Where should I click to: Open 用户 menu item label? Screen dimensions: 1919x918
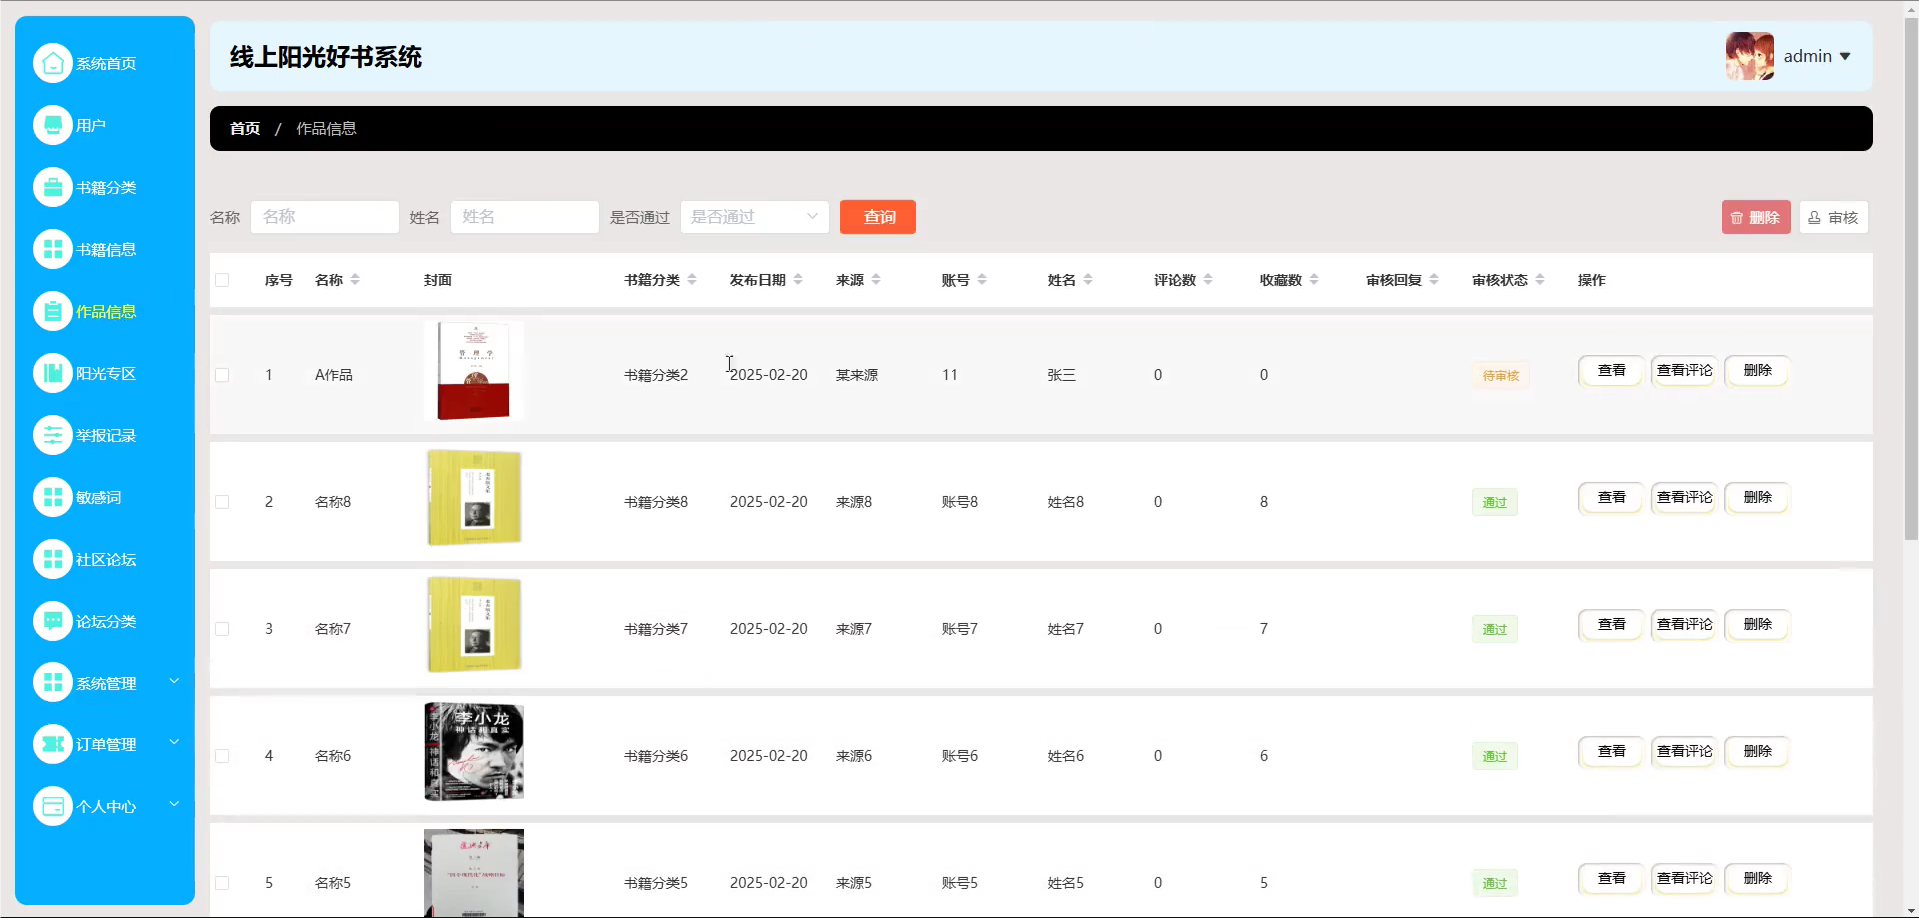coord(91,125)
